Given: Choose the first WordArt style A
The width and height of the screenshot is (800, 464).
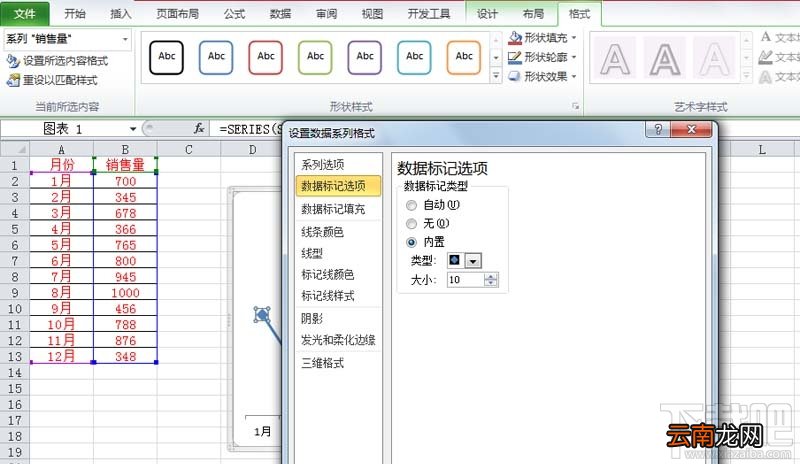Looking at the screenshot, I should pyautogui.click(x=615, y=58).
